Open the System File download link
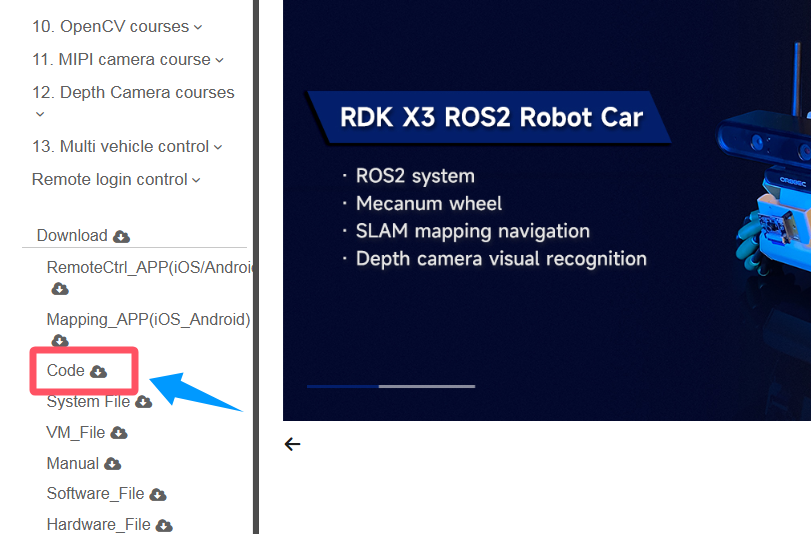Image resolution: width=811 pixels, height=534 pixels. pos(88,402)
